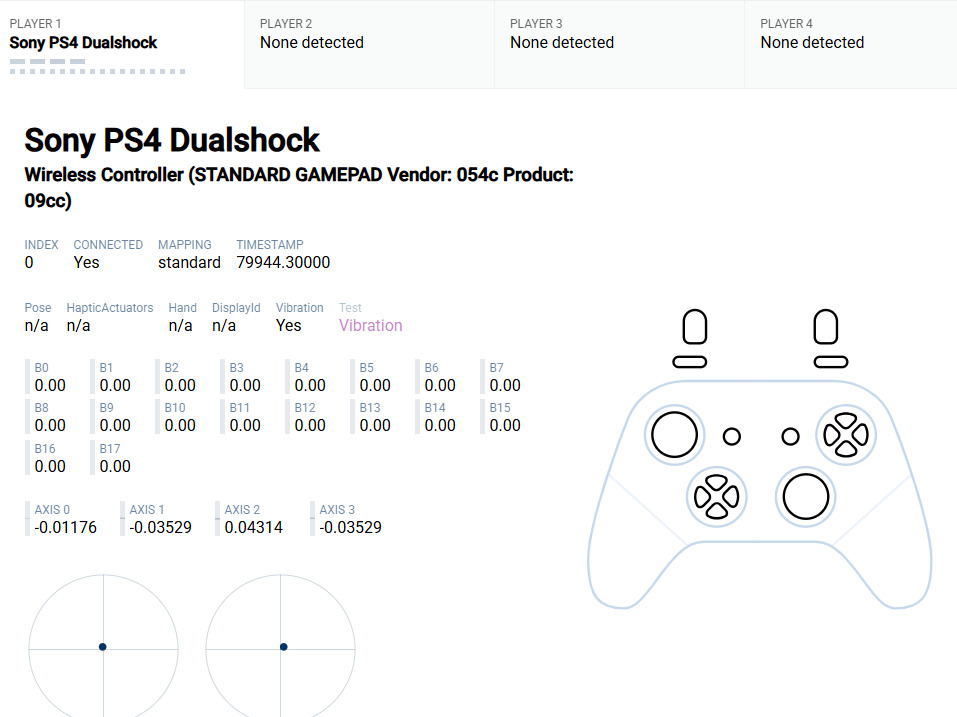Viewport: 957px width, 717px height.
Task: Click the right stick axis visualizer dot
Action: click(x=284, y=647)
